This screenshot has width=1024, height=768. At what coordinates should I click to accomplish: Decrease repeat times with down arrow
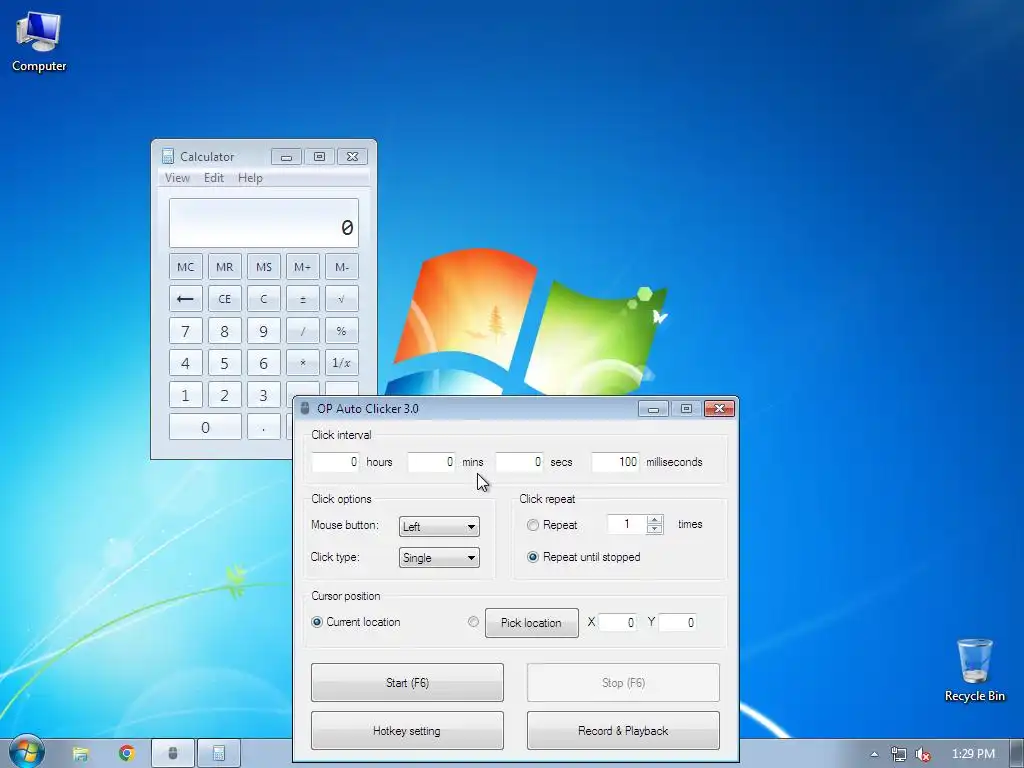[654, 529]
